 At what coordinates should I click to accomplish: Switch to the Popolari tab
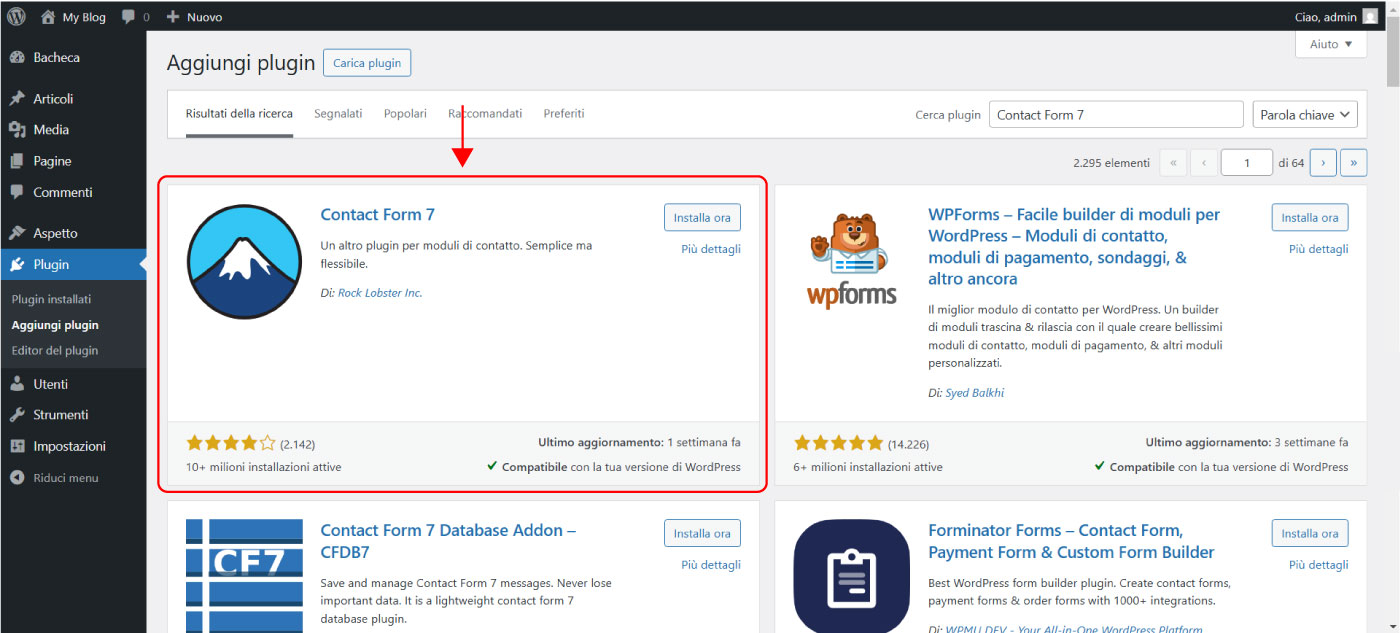coord(405,114)
